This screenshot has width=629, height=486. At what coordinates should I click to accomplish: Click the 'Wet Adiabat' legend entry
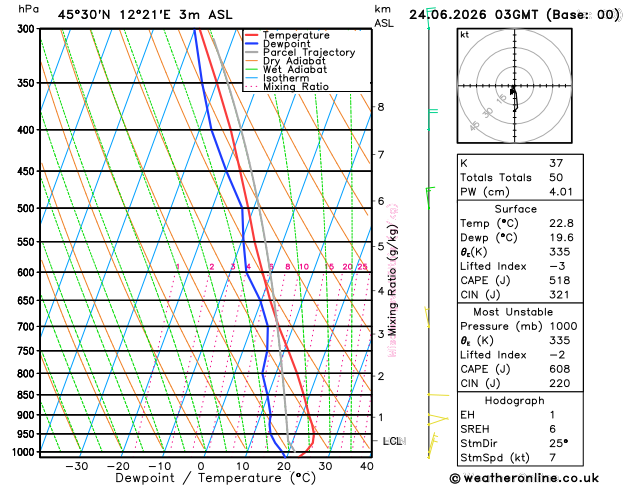click(x=286, y=69)
